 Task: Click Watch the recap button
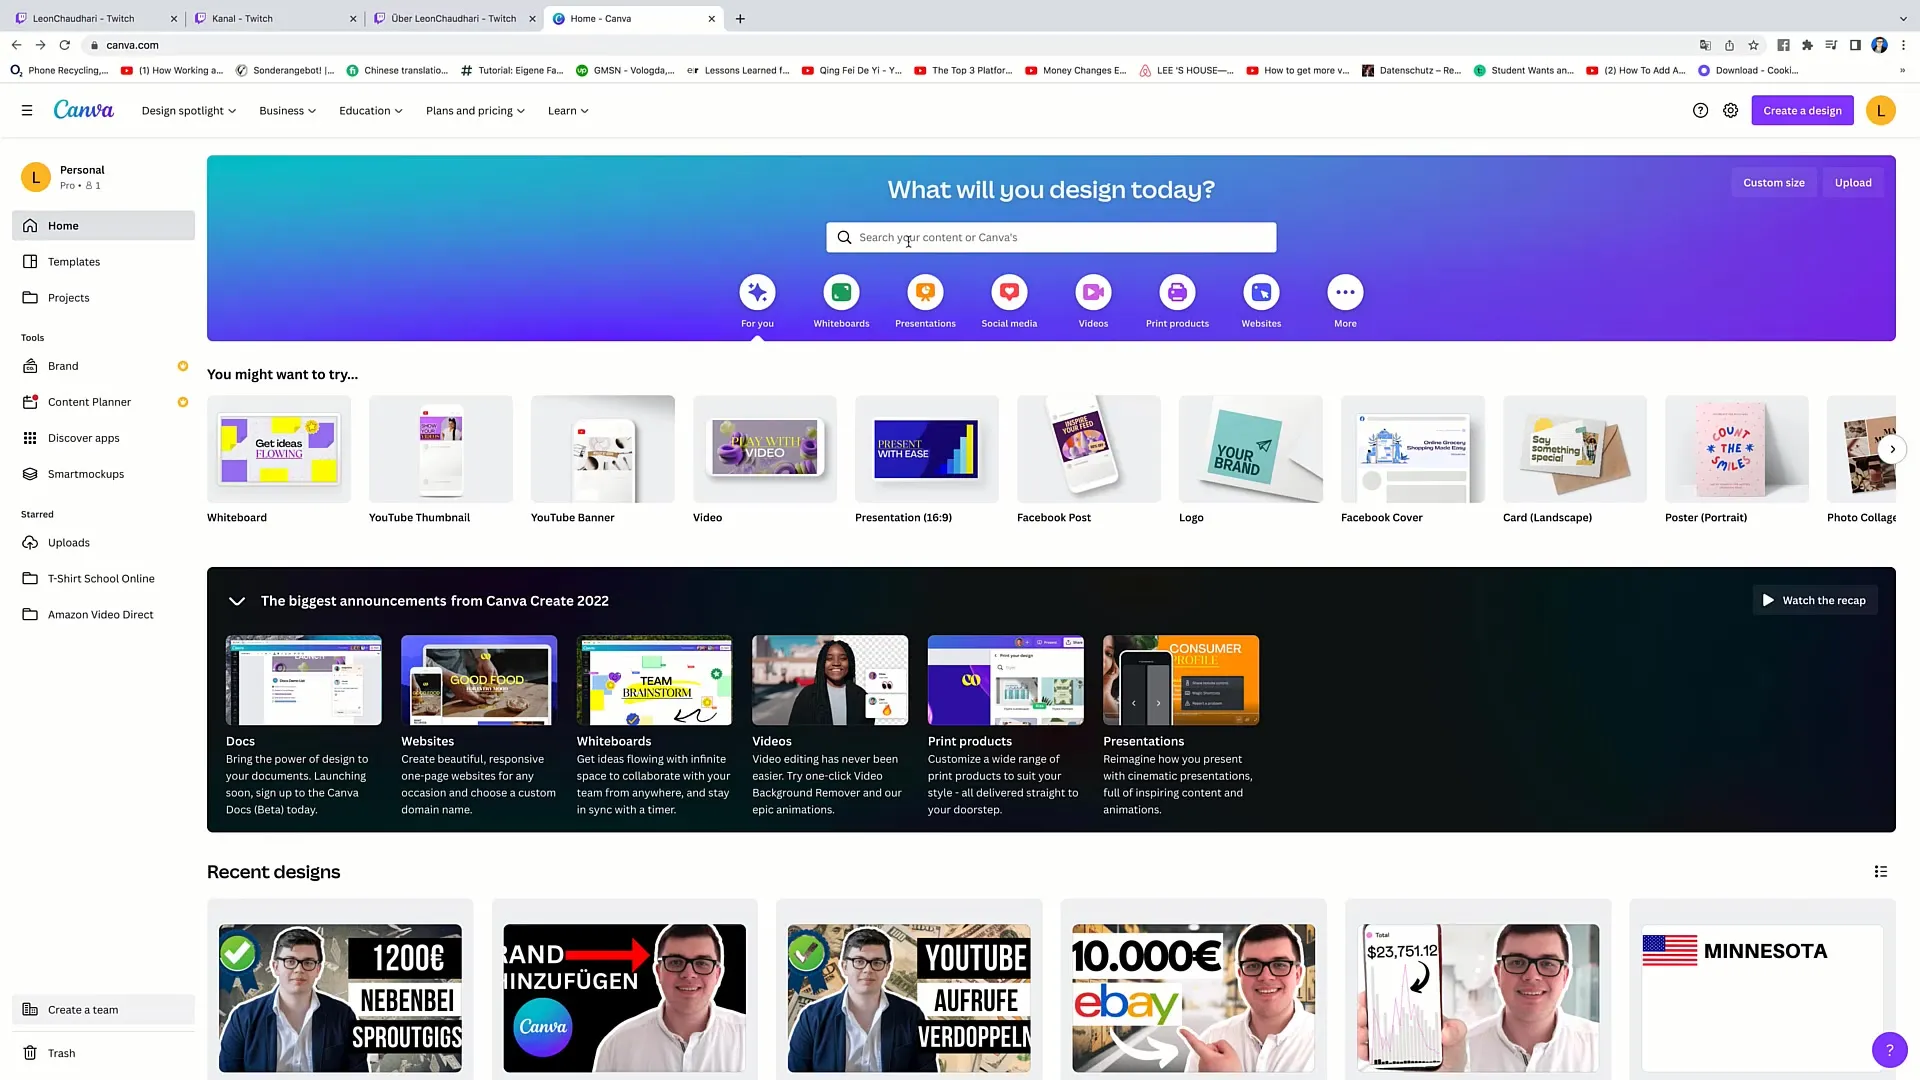coord(1814,601)
